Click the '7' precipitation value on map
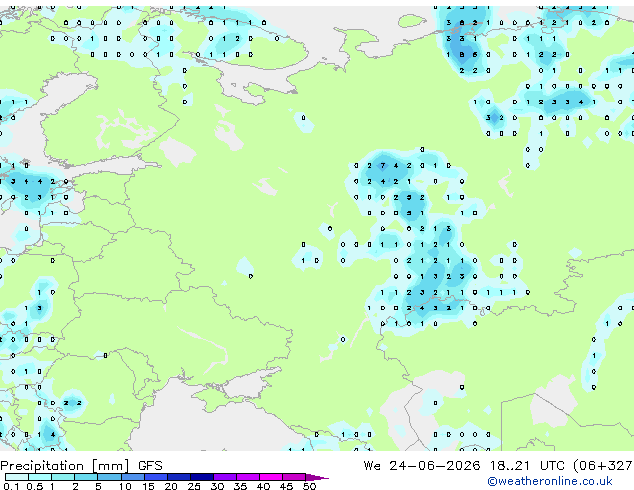 [x=383, y=165]
